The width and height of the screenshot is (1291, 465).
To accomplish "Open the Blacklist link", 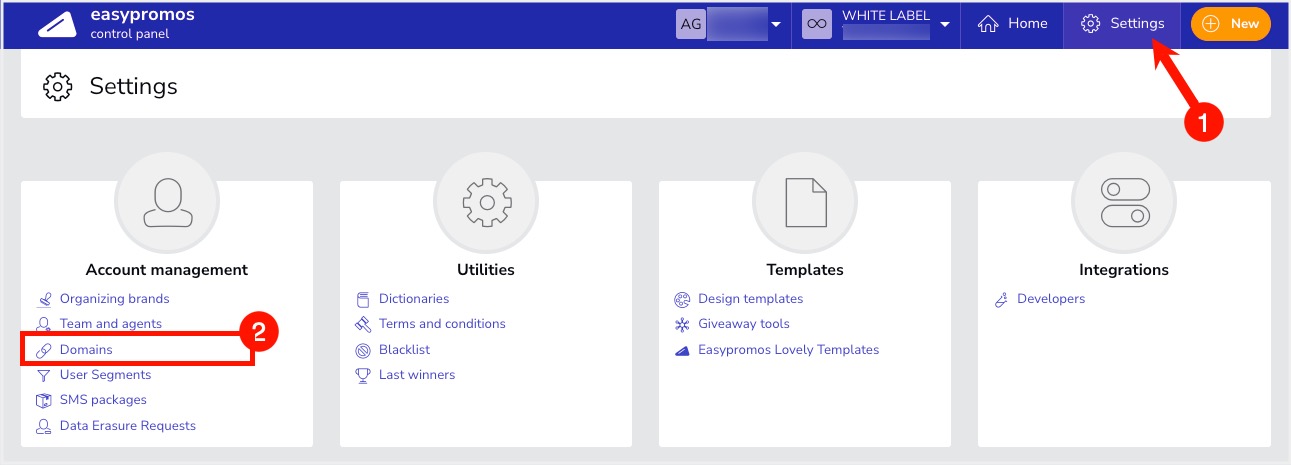I will click(x=404, y=350).
